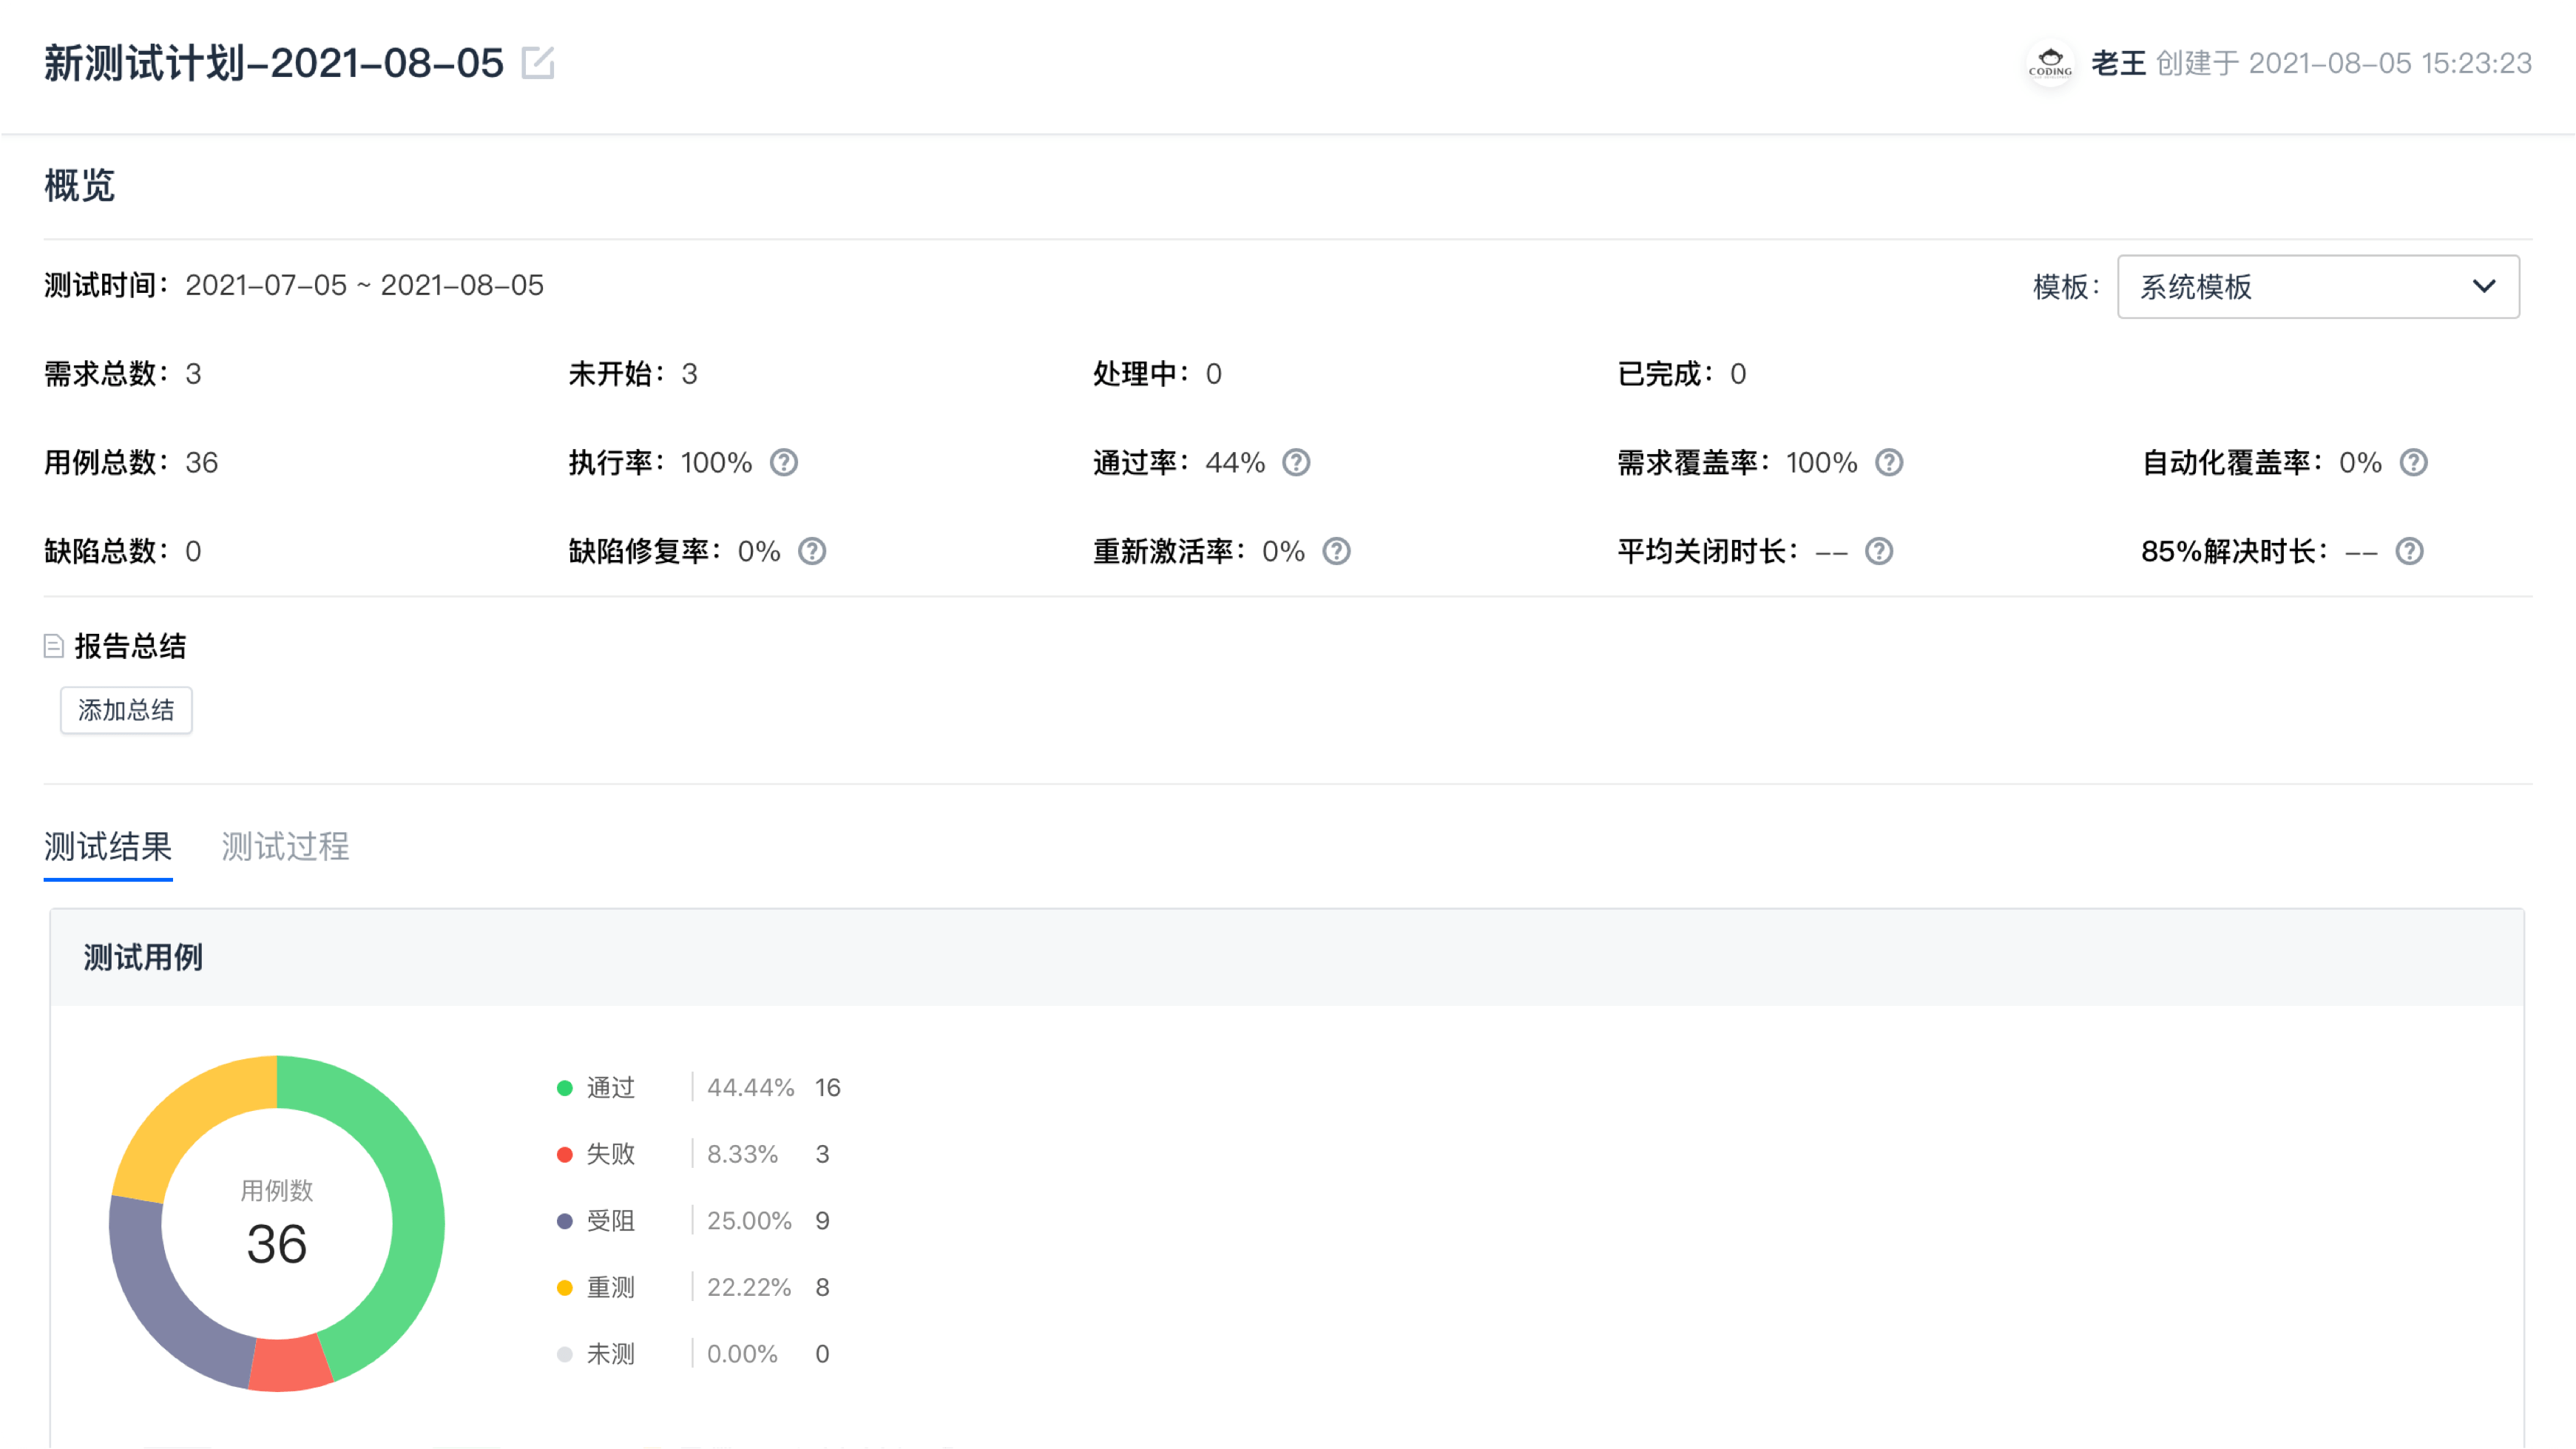Screen dimensions: 2576x1449
Task: Click help icon next to 需求覆盖率
Action: click(x=1889, y=463)
